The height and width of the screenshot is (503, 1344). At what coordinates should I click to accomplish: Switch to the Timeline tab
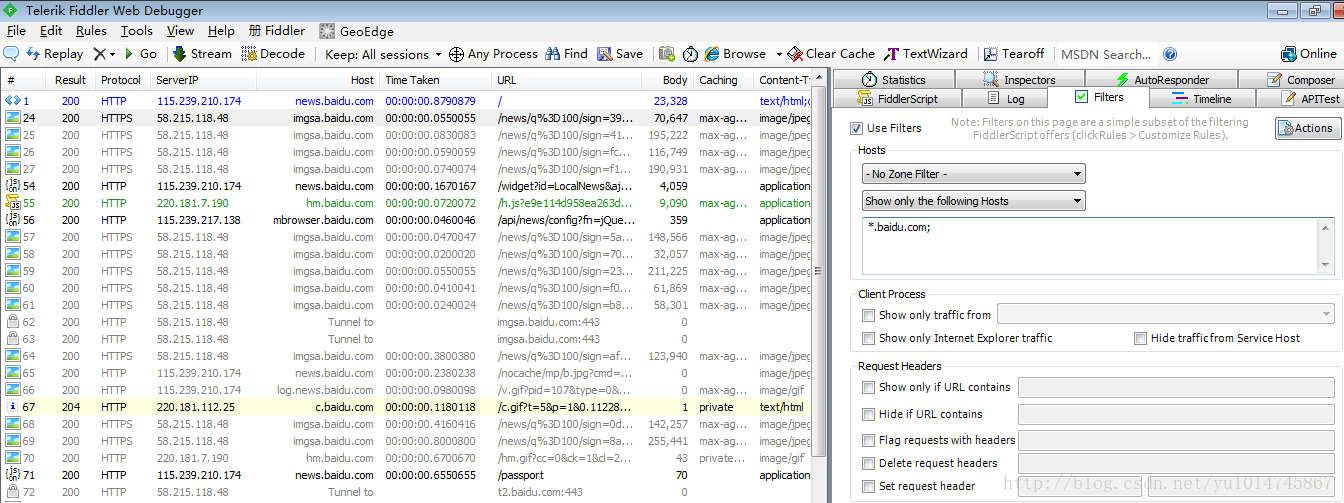tap(1201, 99)
